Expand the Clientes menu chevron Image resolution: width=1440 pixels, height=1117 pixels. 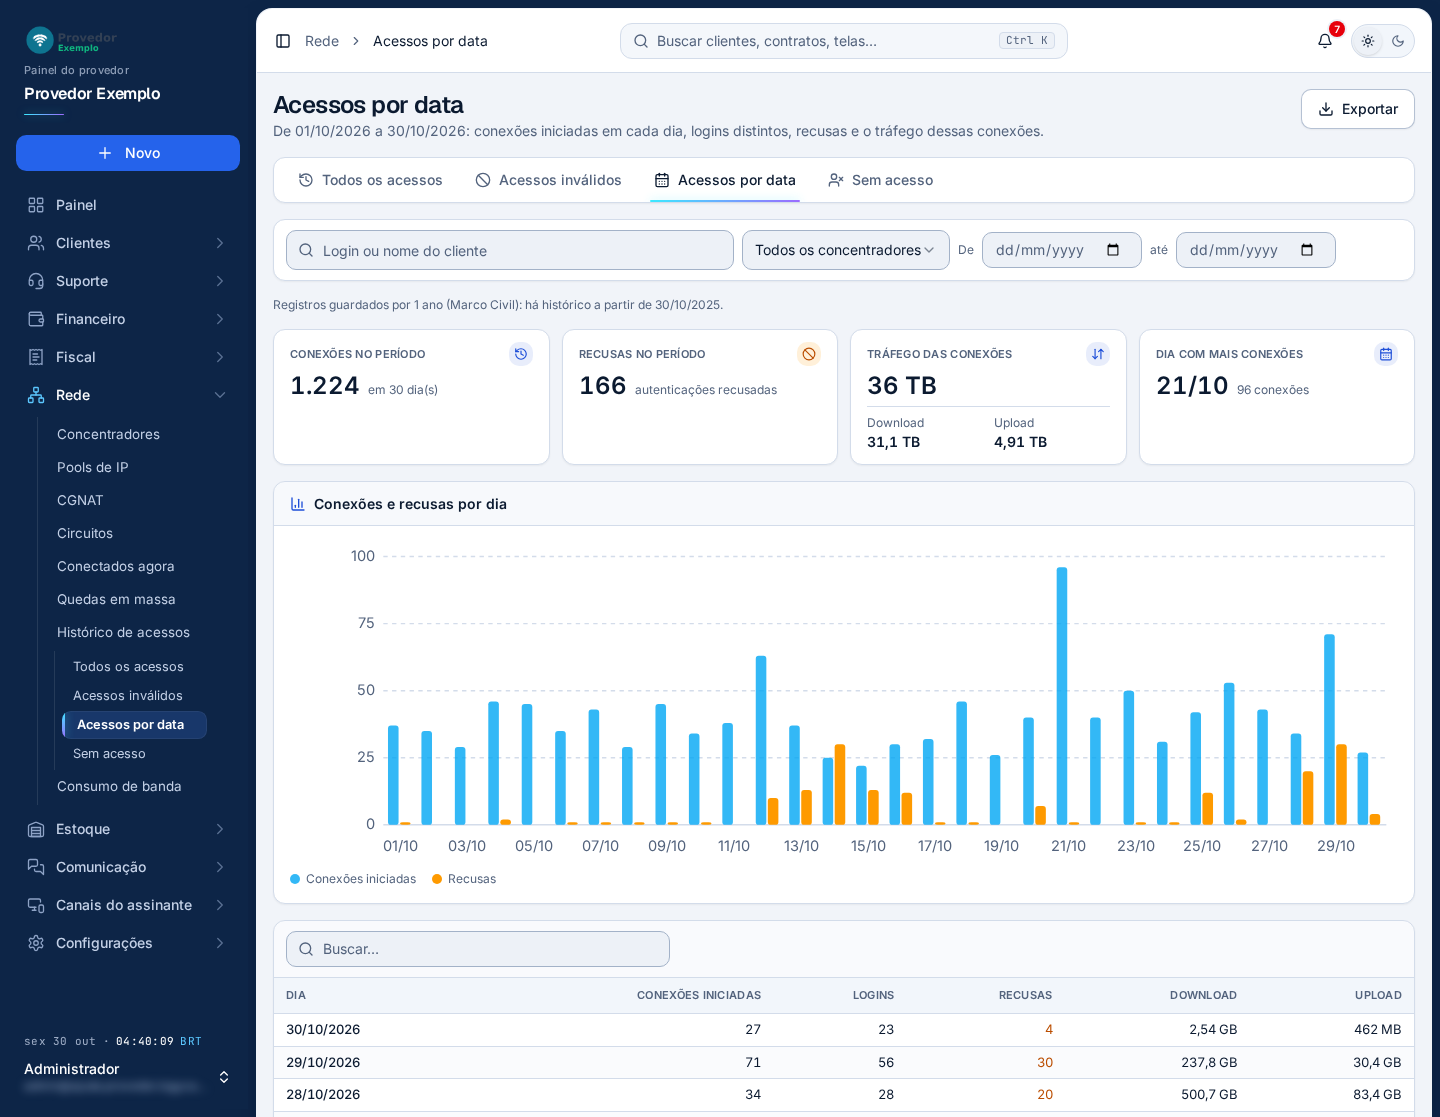pyautogui.click(x=220, y=243)
